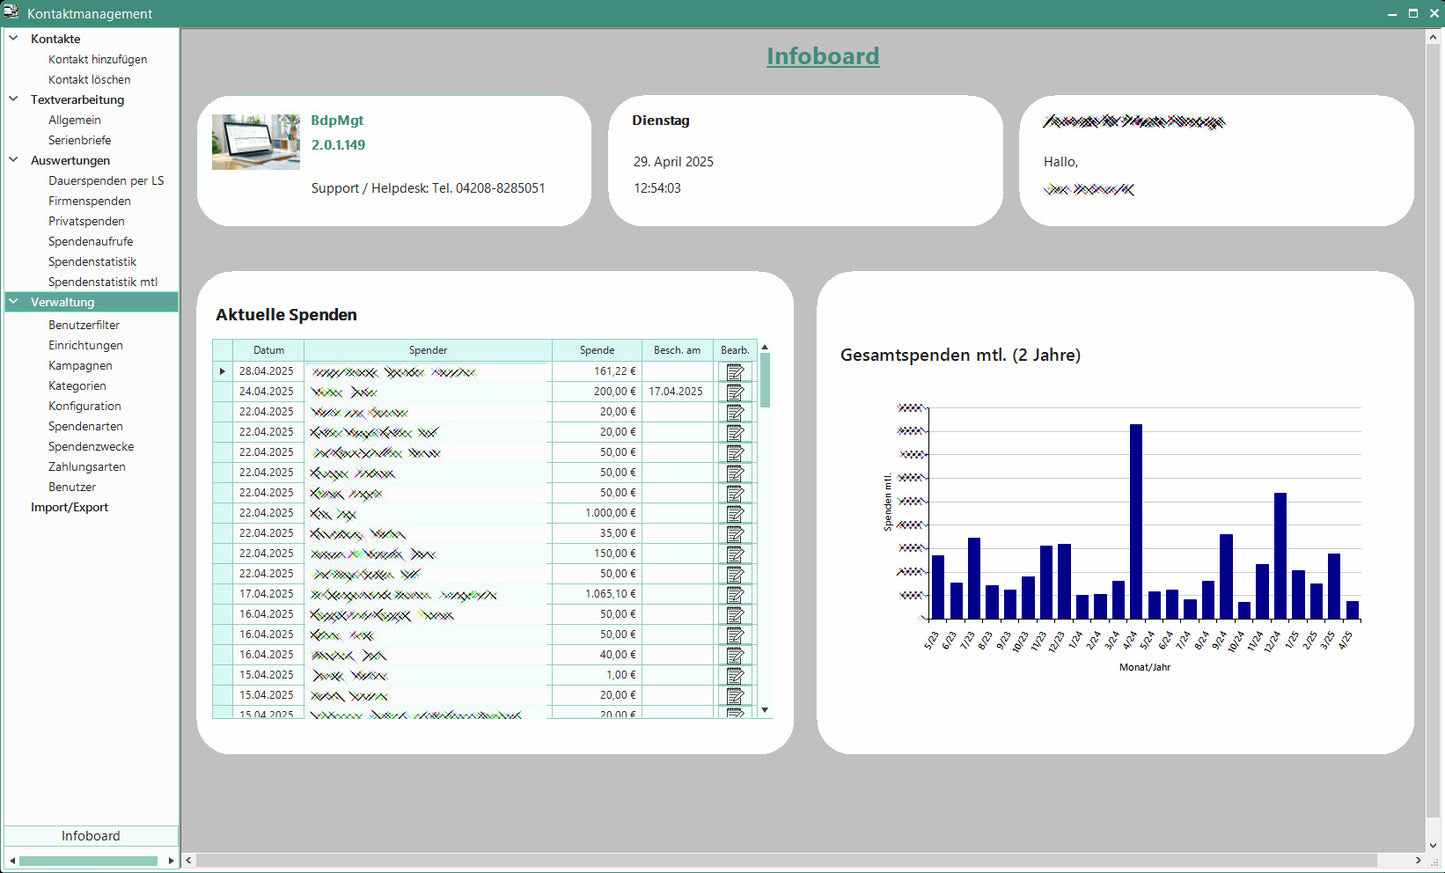The height and width of the screenshot is (873, 1445).
Task: Edit the 1.065,10 € donation entry
Action: 735,594
